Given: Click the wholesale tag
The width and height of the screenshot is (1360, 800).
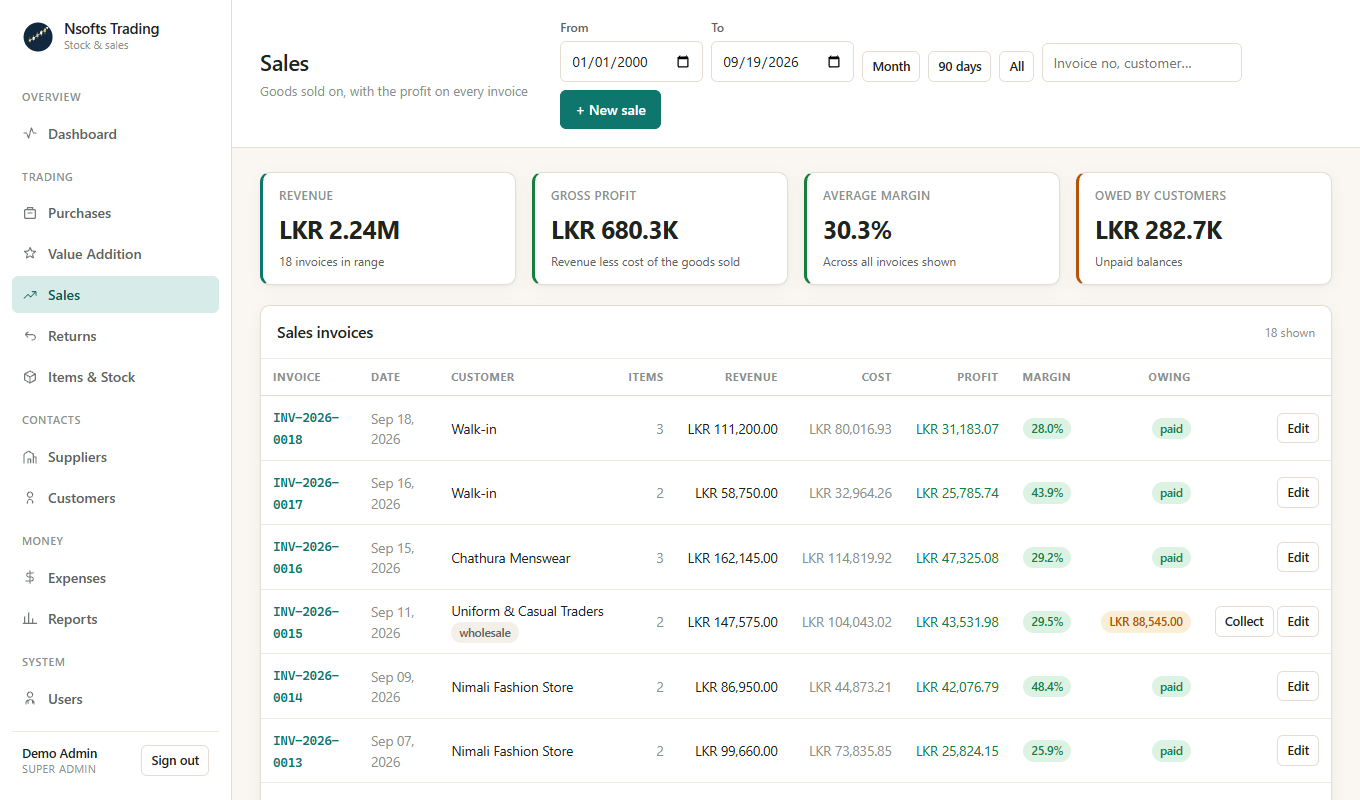Looking at the screenshot, I should [x=485, y=633].
